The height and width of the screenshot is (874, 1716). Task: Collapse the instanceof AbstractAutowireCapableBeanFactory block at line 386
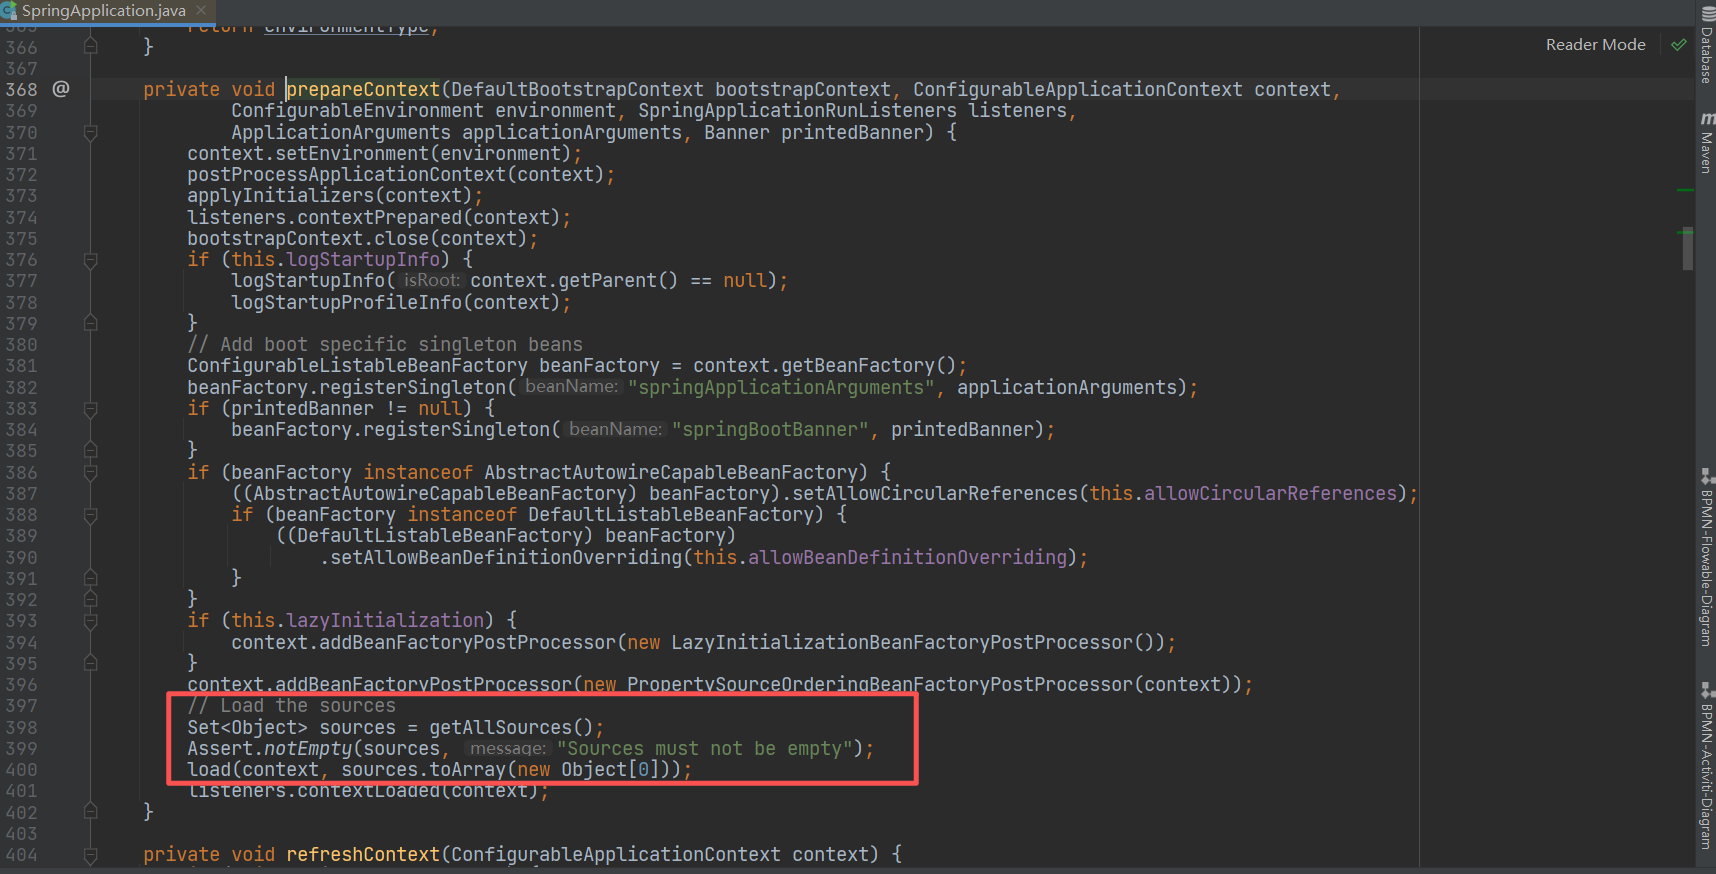[x=91, y=472]
